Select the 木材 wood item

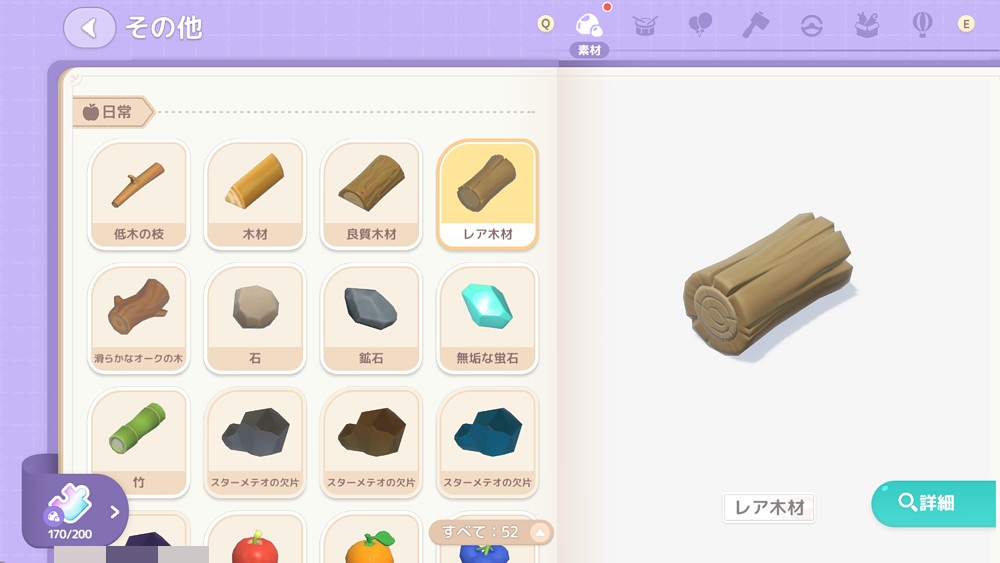255,194
